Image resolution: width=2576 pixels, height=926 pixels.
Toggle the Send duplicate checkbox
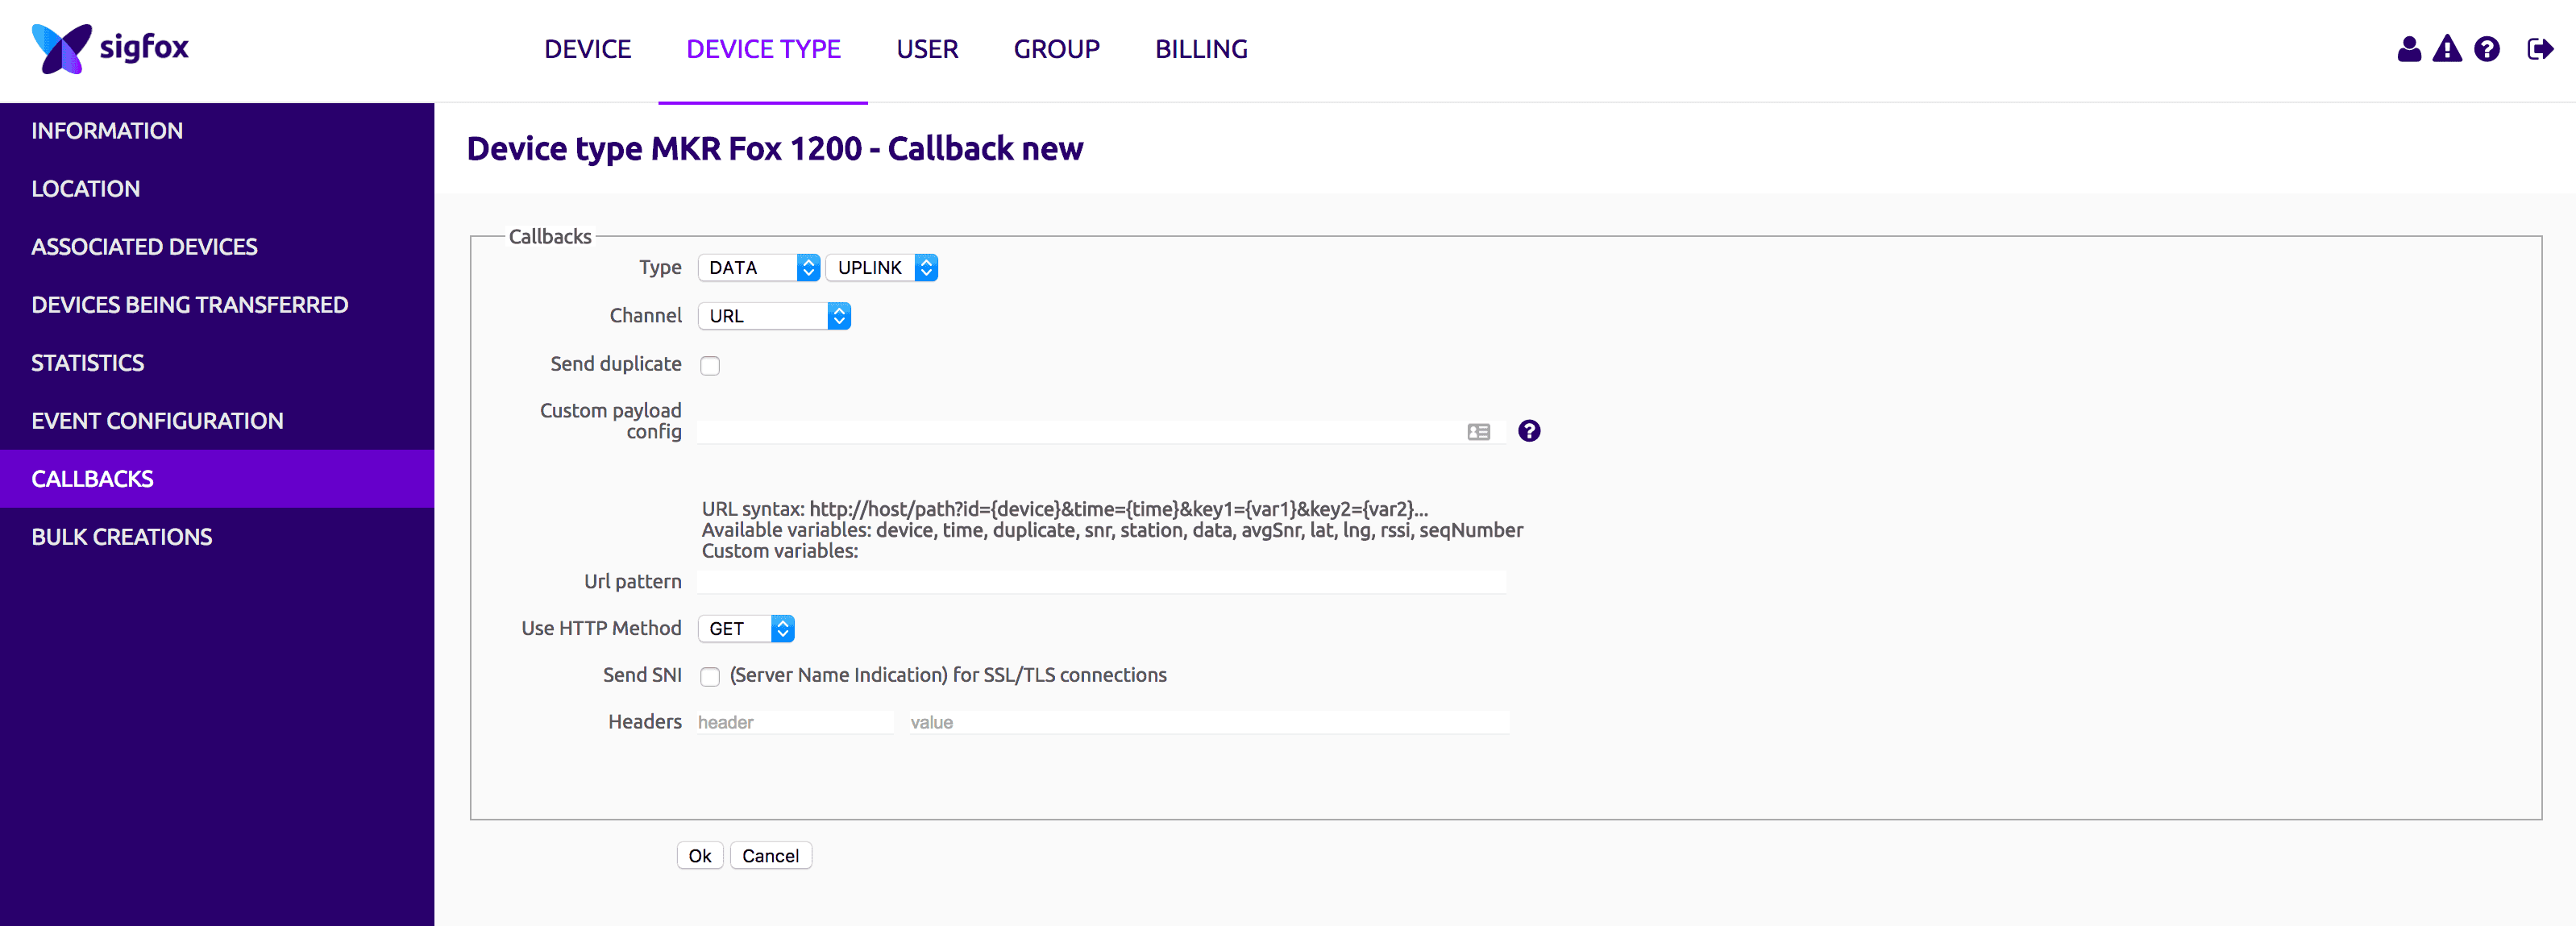[x=710, y=364]
